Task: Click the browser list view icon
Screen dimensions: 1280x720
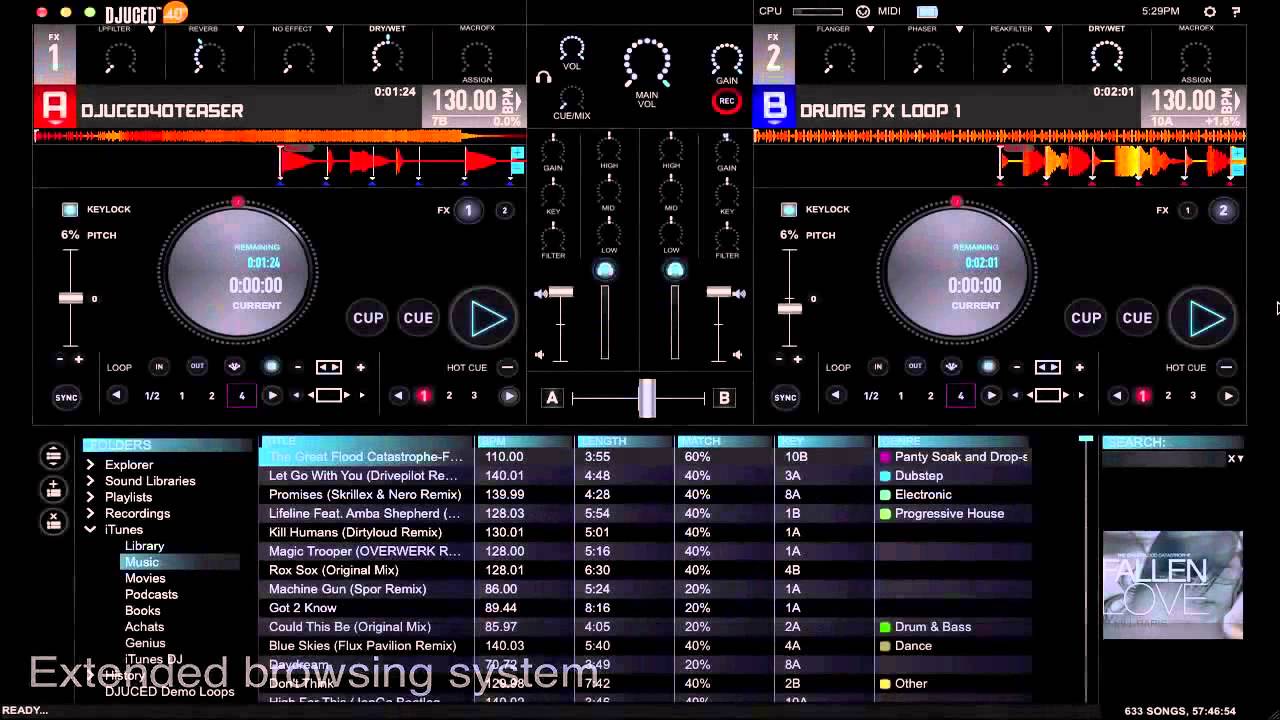Action: click(53, 456)
